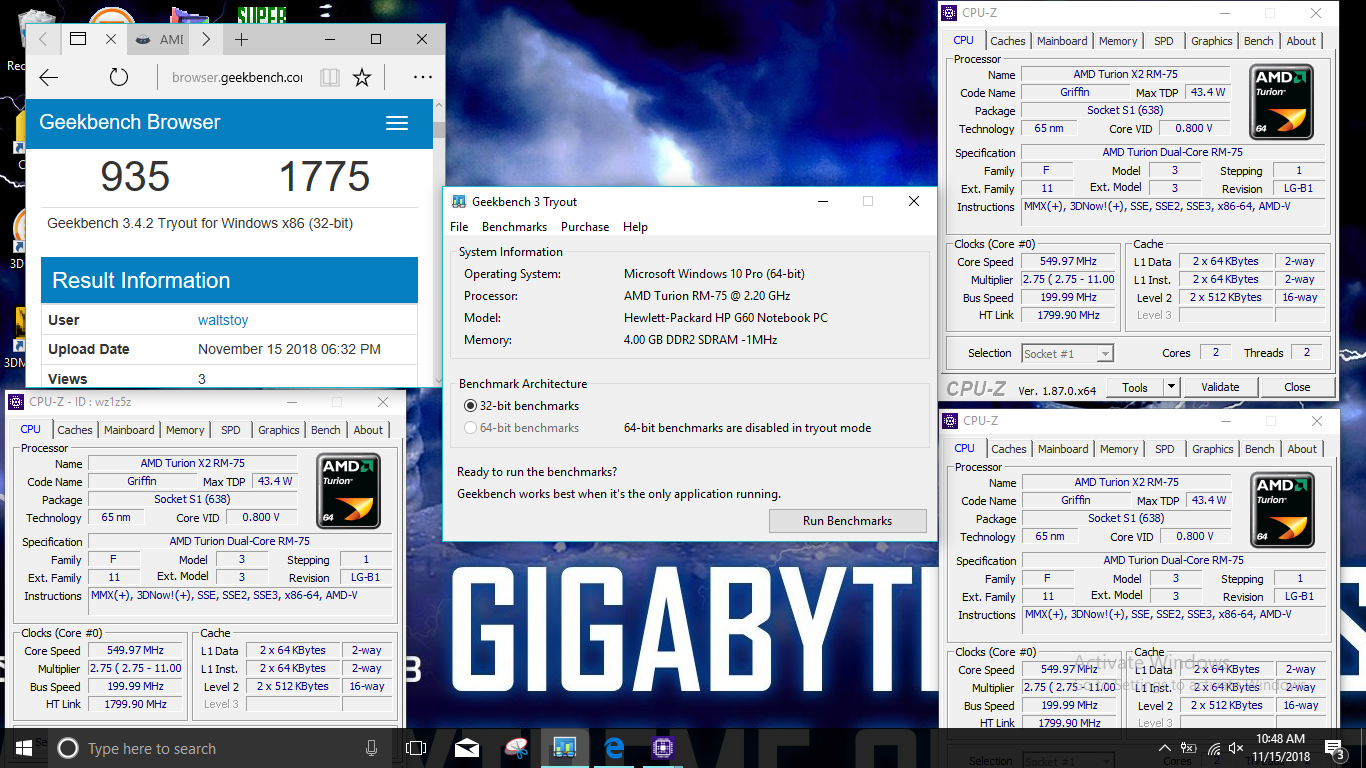Open waltstoy user profile link
1366x768 pixels.
223,320
